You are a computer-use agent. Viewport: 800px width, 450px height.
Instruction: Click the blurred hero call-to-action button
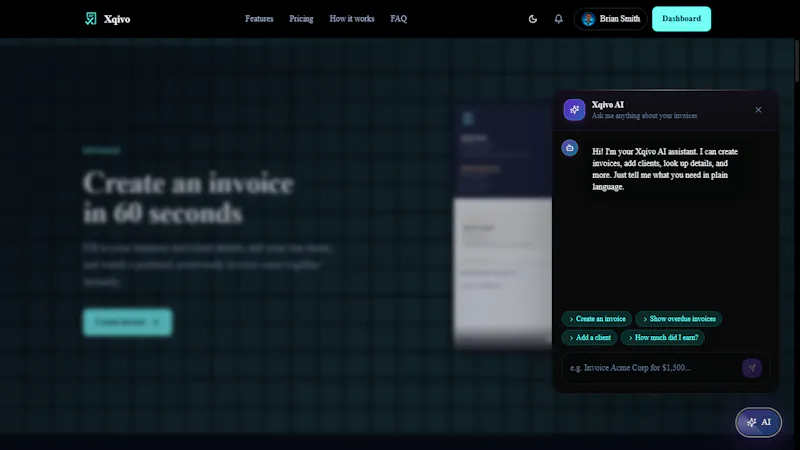pyautogui.click(x=128, y=322)
